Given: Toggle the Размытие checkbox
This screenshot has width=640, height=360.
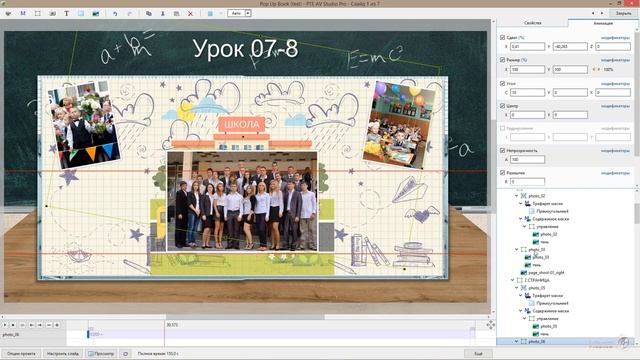Looking at the screenshot, I should (502, 173).
